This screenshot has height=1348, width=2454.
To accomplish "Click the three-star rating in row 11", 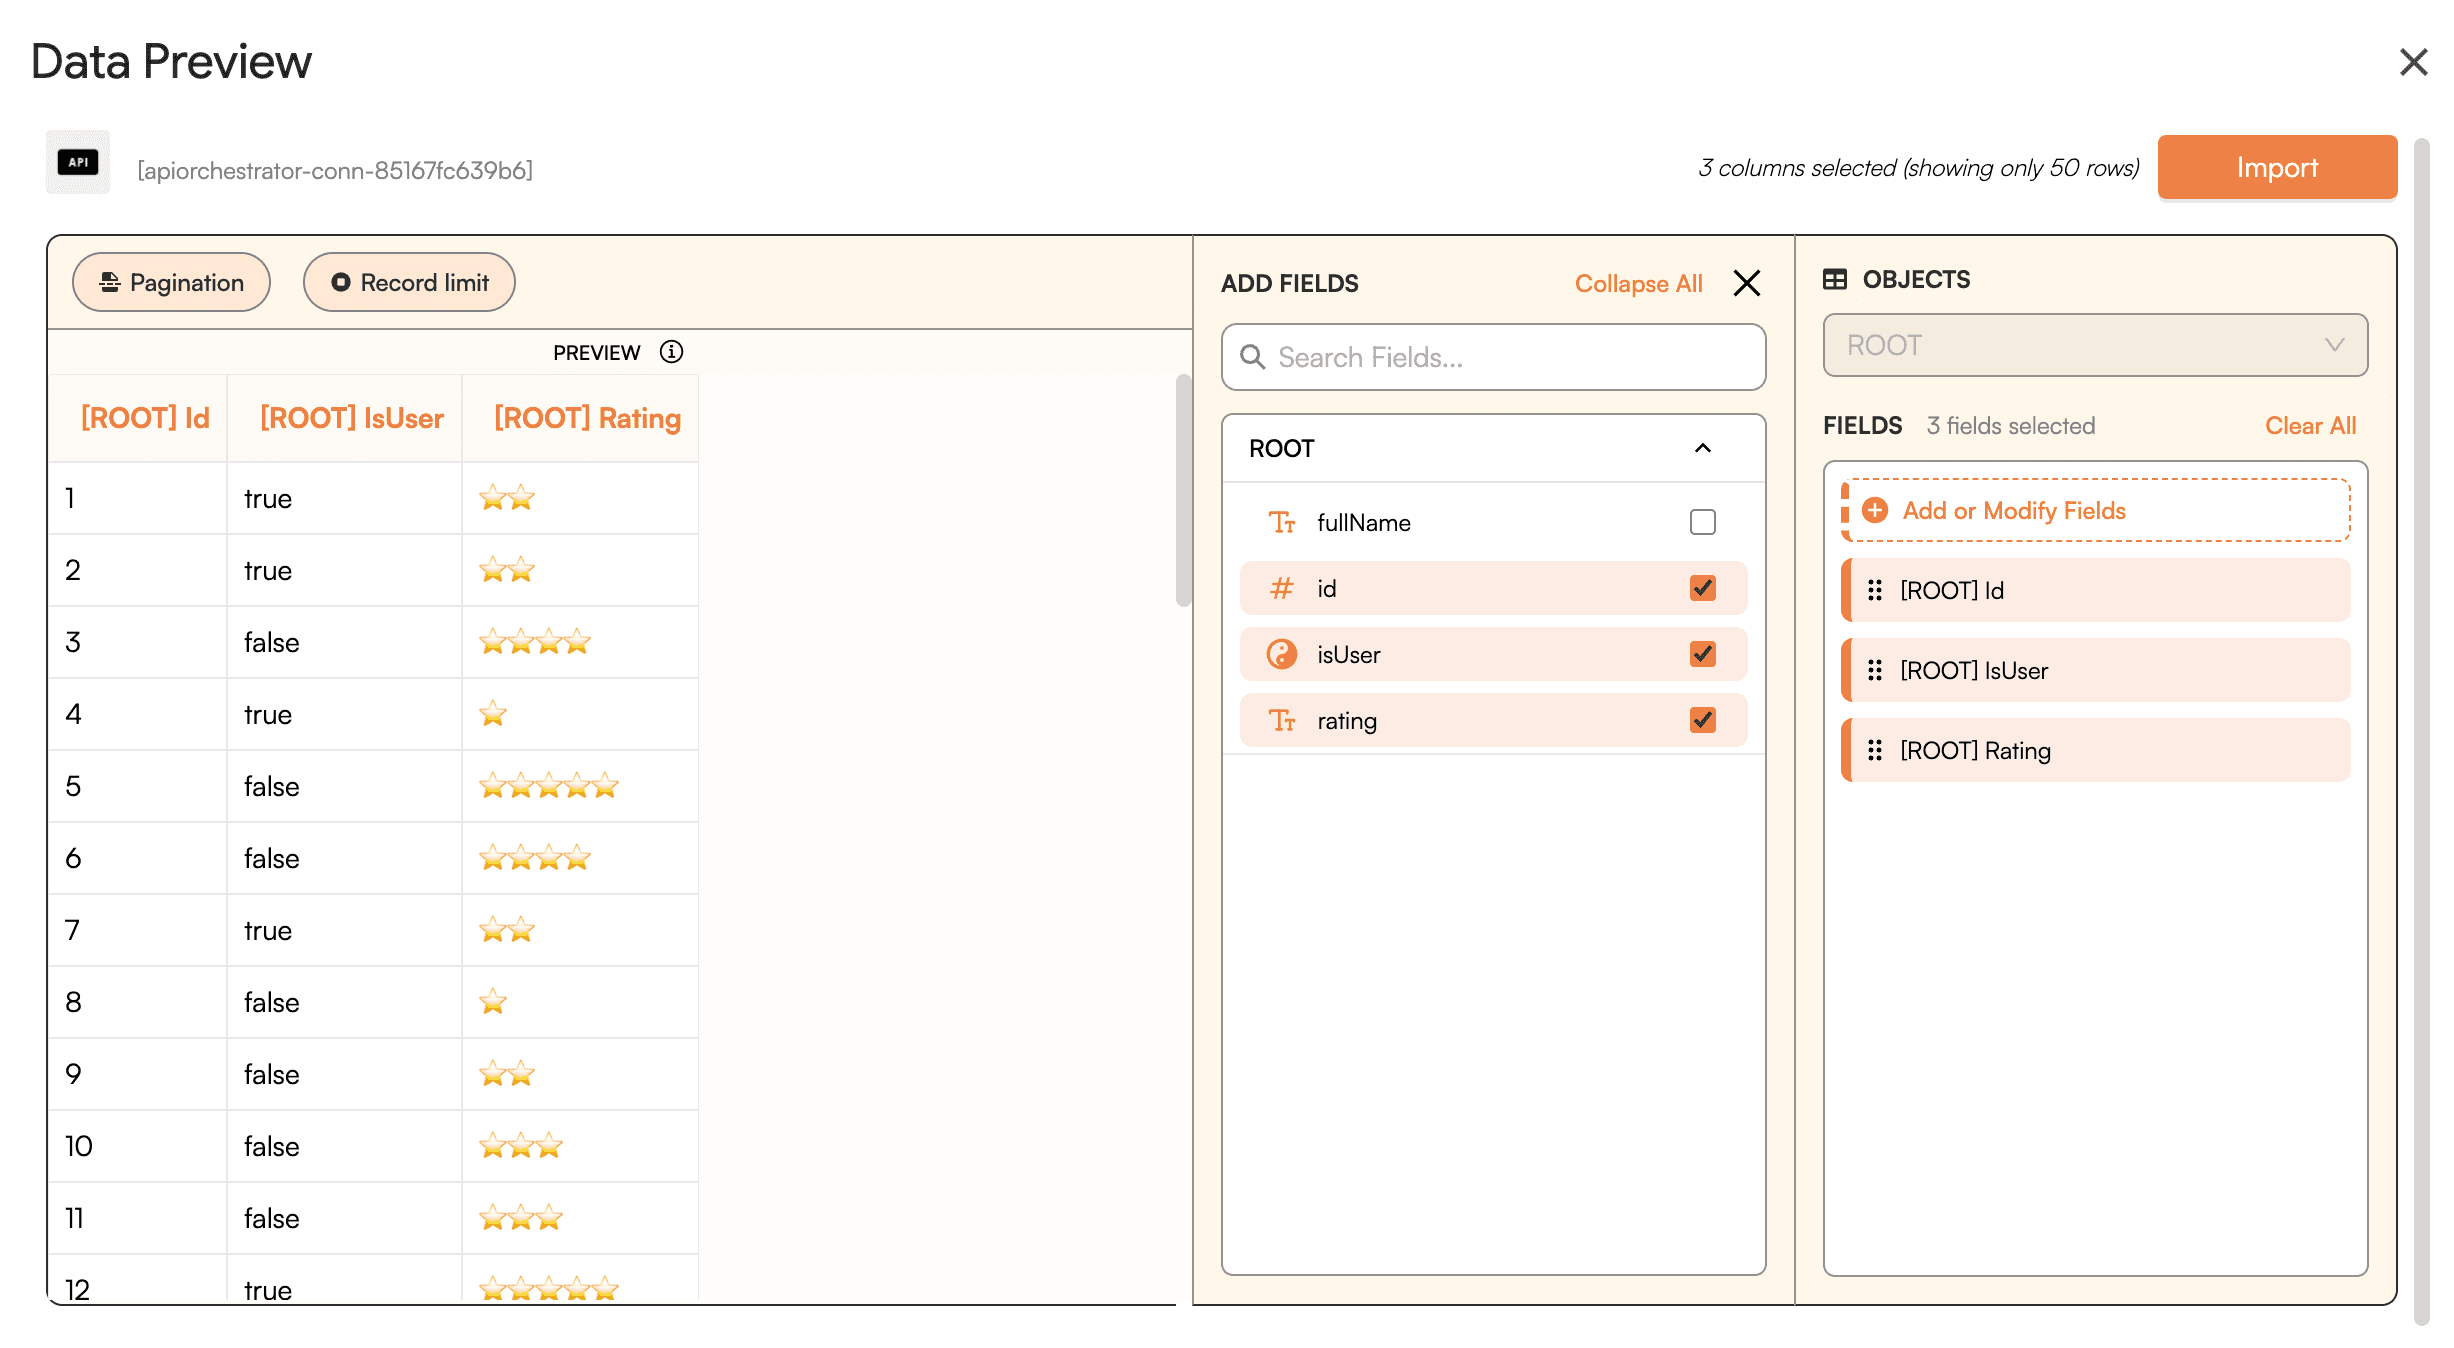I will pyautogui.click(x=521, y=1217).
